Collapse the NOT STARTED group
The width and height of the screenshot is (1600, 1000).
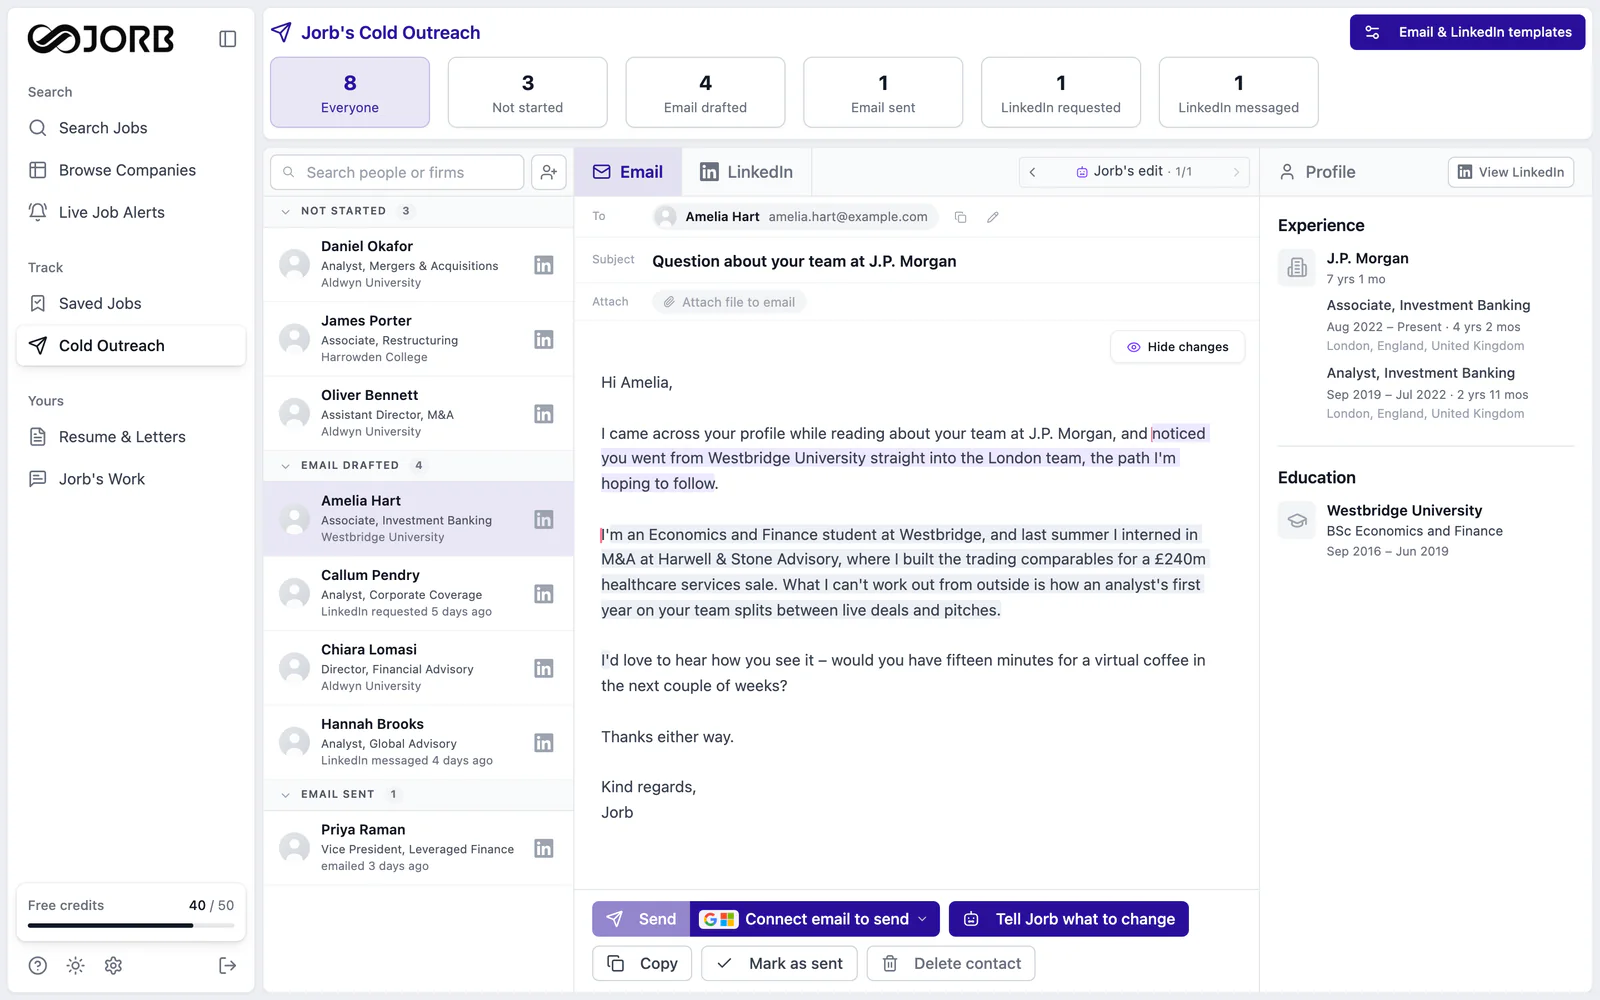286,211
